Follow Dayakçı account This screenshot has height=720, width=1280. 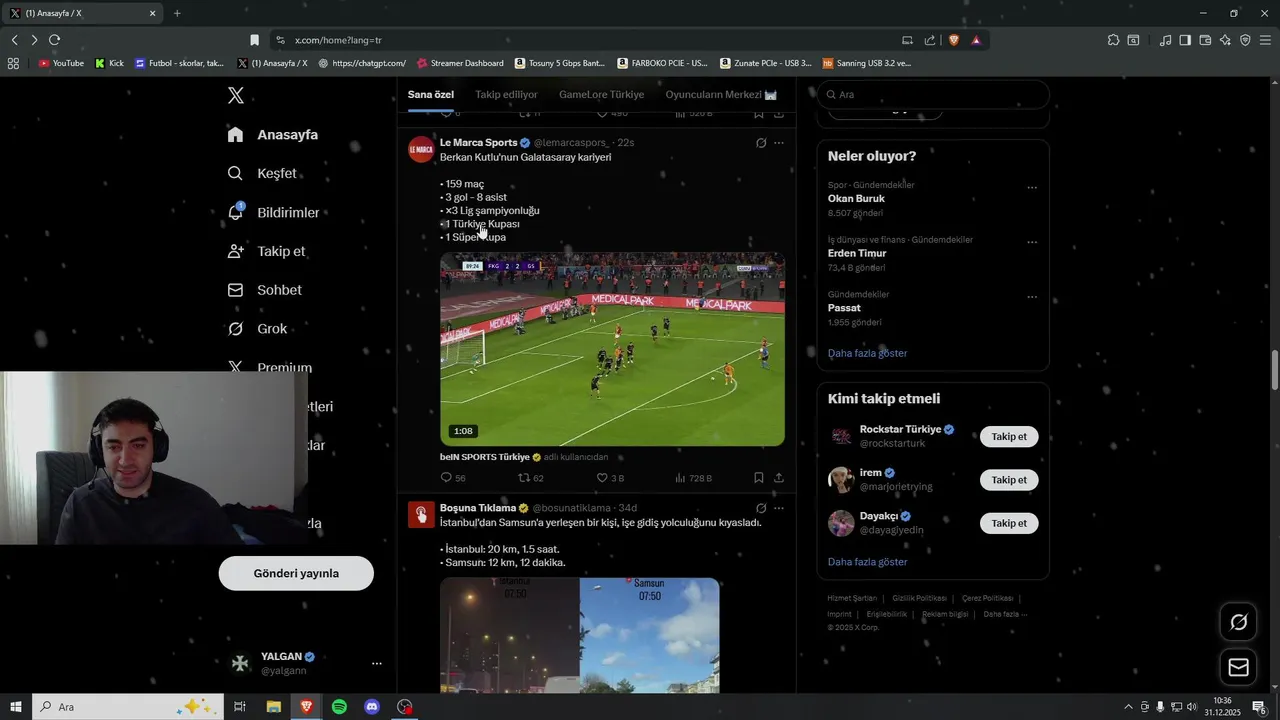coord(1009,523)
